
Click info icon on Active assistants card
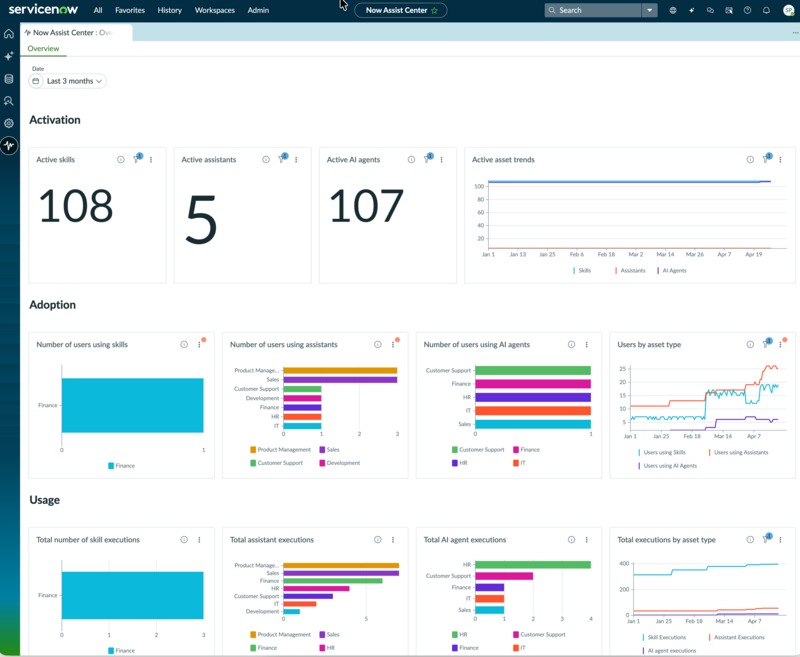click(x=266, y=160)
